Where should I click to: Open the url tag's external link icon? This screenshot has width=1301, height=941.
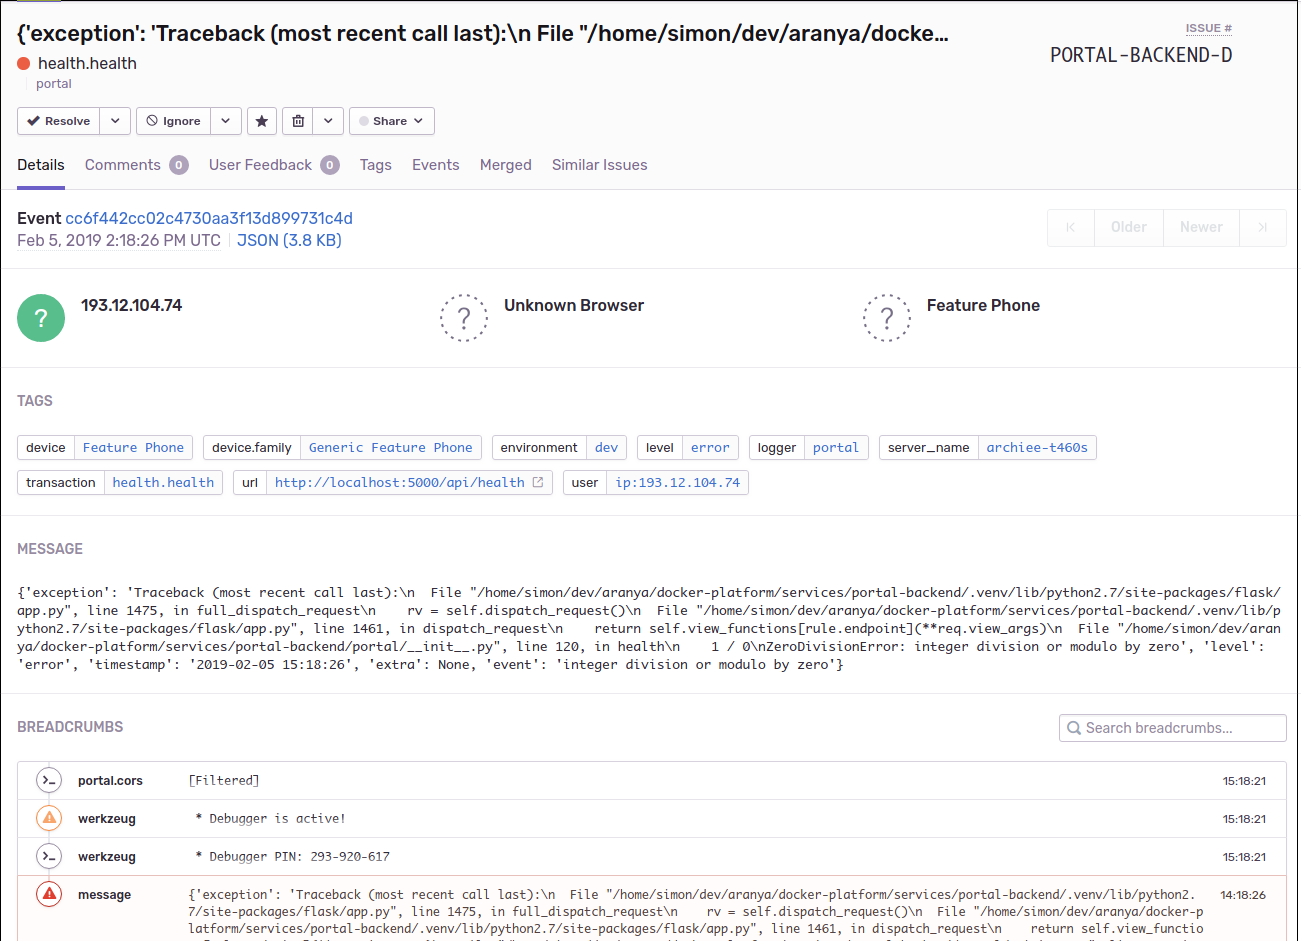pos(538,482)
